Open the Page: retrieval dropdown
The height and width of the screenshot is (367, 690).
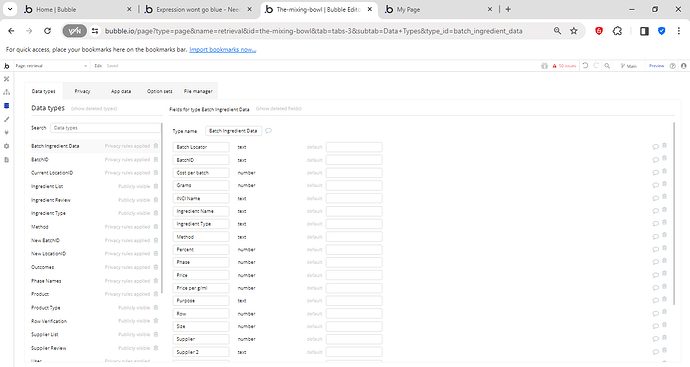(51, 66)
